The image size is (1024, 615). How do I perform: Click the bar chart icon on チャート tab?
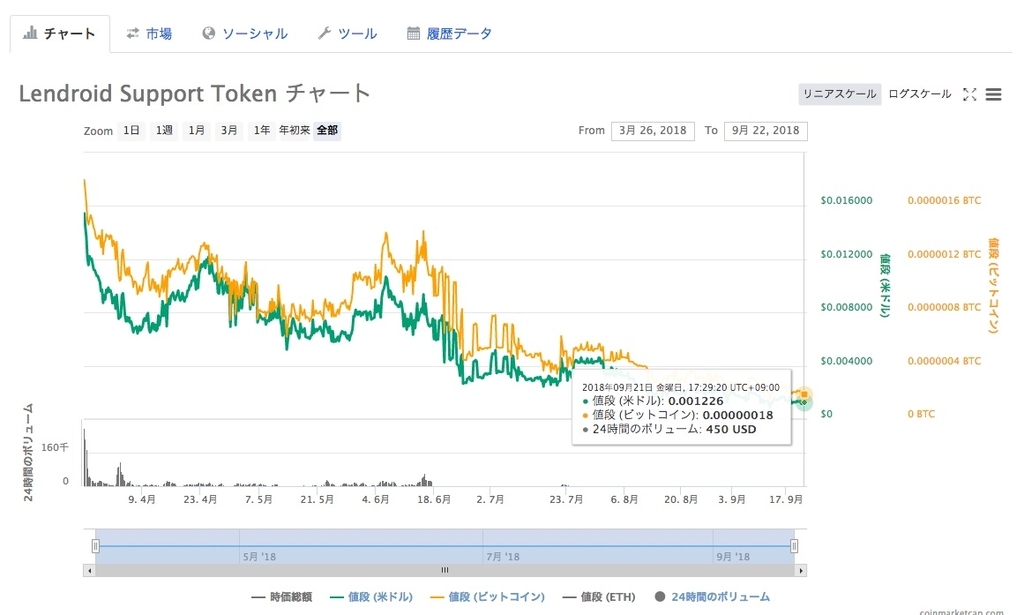(30, 33)
